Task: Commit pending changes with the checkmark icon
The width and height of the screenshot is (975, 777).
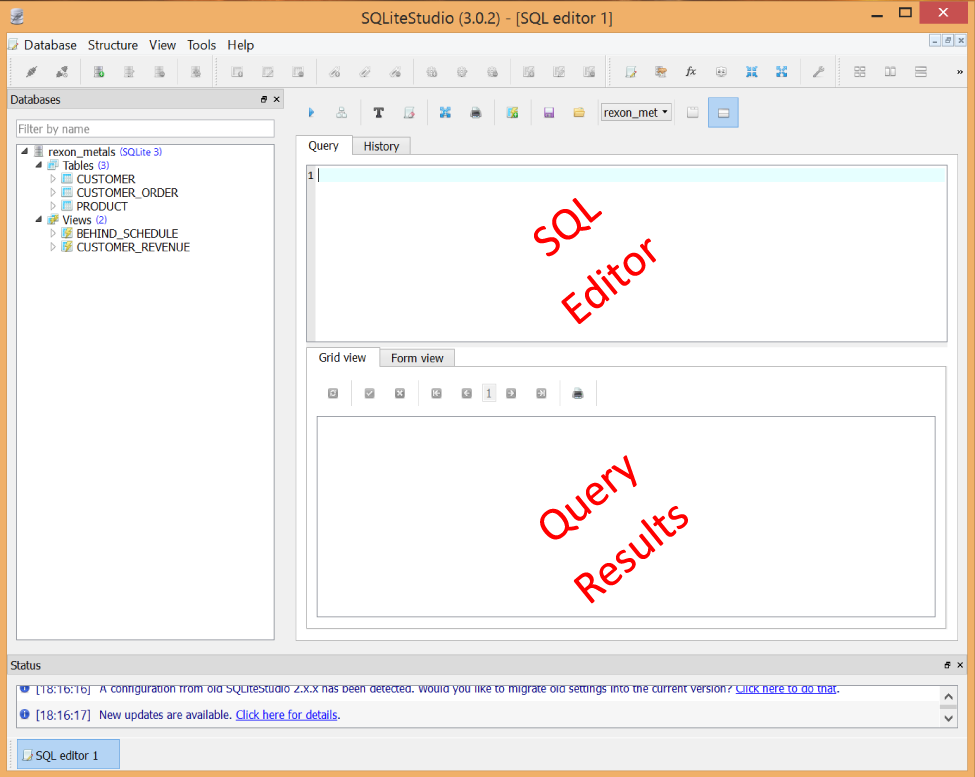Action: [x=369, y=393]
